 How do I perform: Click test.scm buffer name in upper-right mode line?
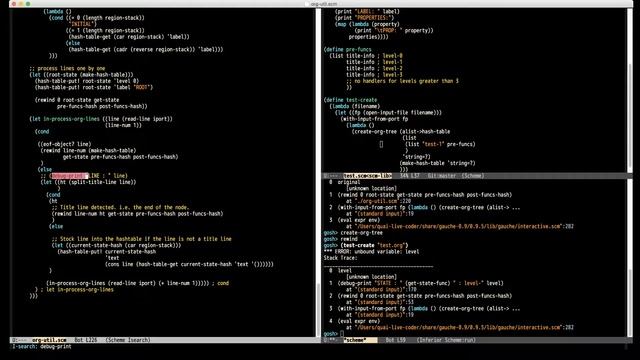click(x=367, y=176)
